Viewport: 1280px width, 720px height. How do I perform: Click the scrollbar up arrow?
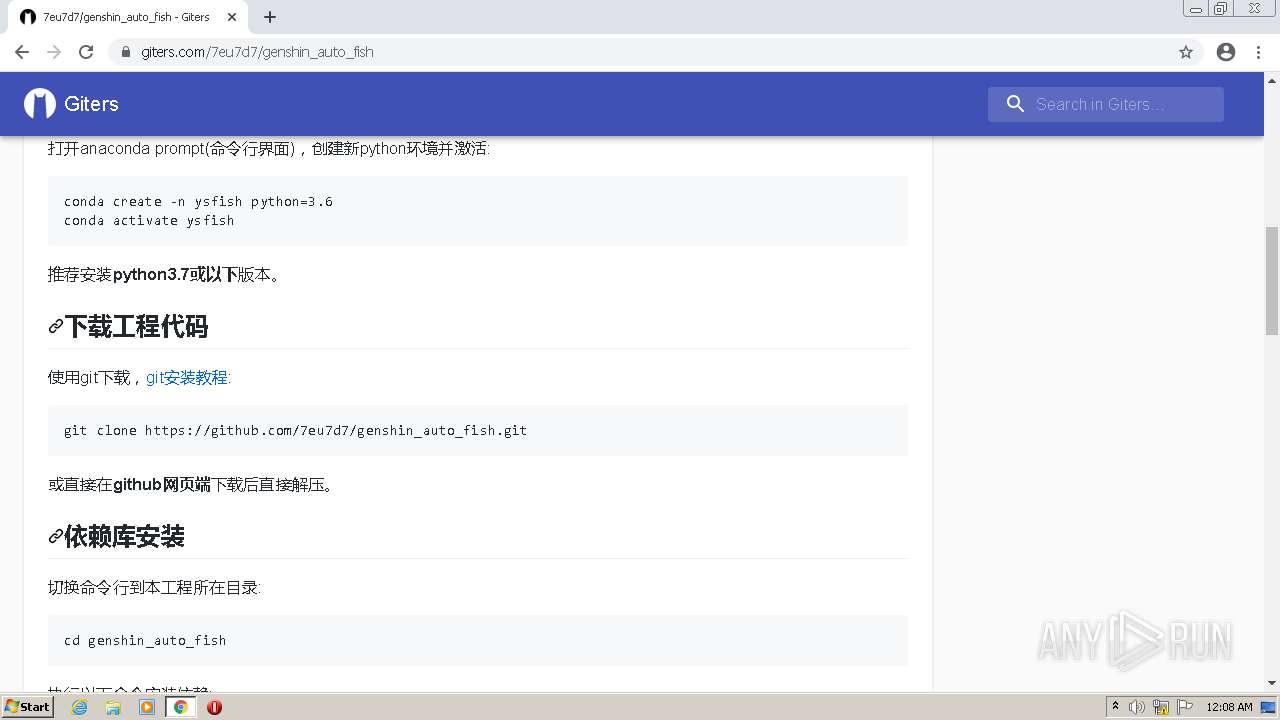click(x=1272, y=79)
